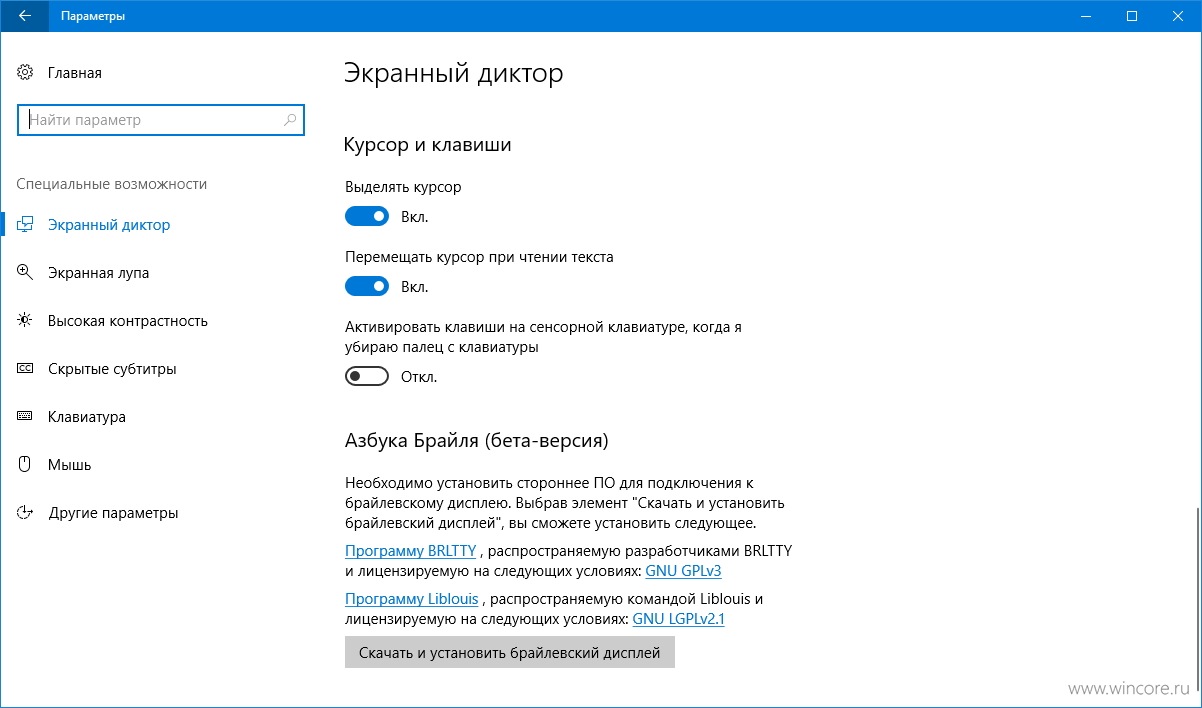Click the Экранный диктор page title
The image size is (1202, 708).
coord(454,73)
